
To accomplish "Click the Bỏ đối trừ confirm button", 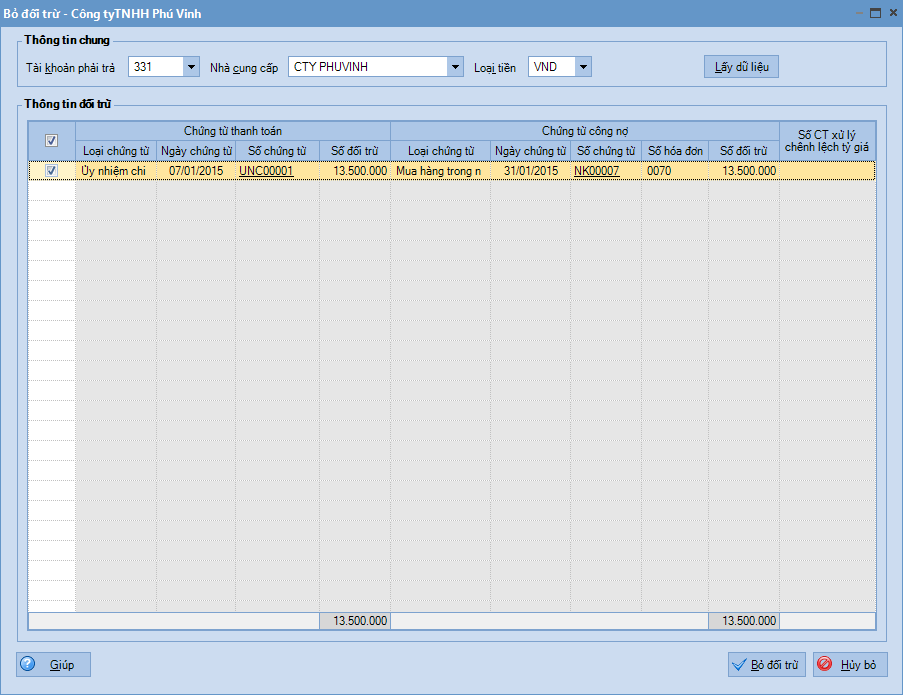I will pos(766,665).
